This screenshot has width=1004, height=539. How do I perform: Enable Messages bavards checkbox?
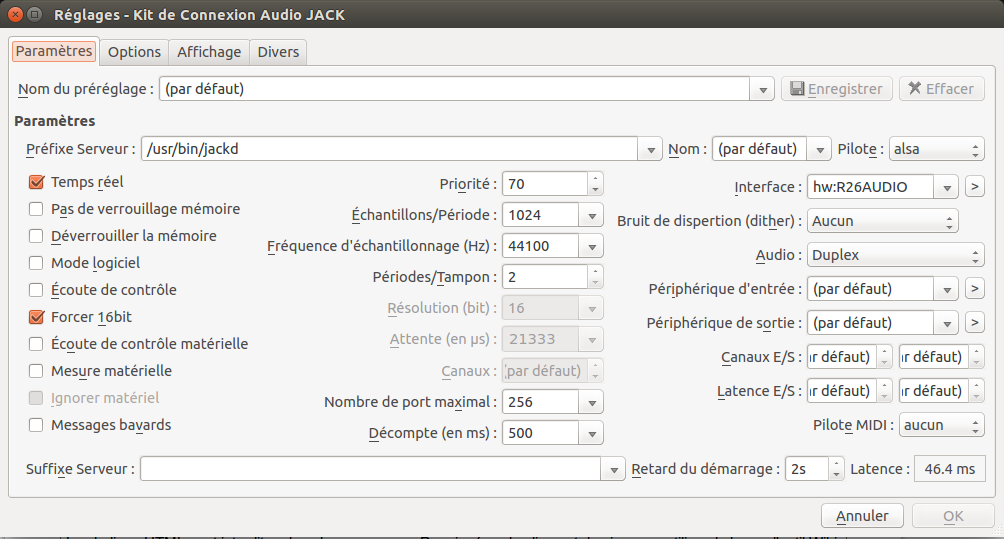(x=36, y=425)
